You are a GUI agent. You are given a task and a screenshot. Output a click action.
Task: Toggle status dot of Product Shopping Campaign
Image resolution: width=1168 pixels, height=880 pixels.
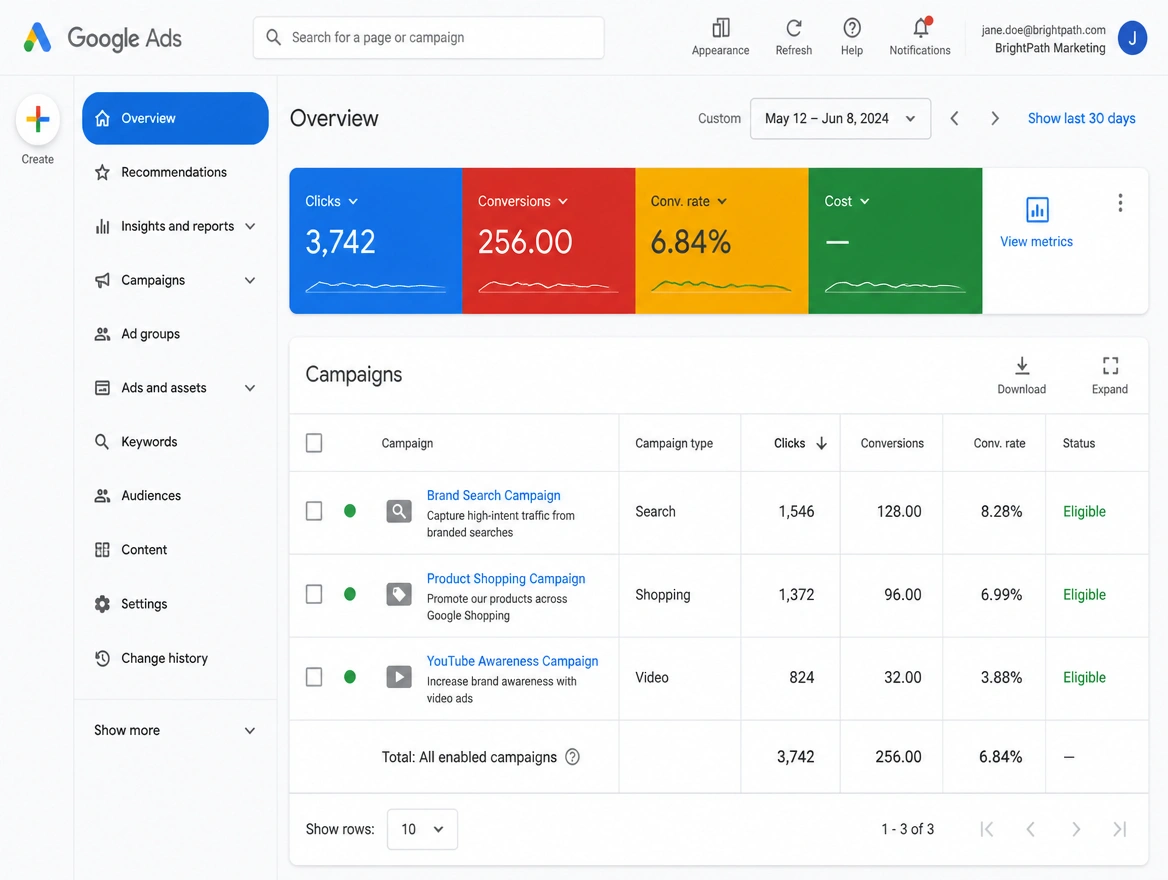[349, 594]
